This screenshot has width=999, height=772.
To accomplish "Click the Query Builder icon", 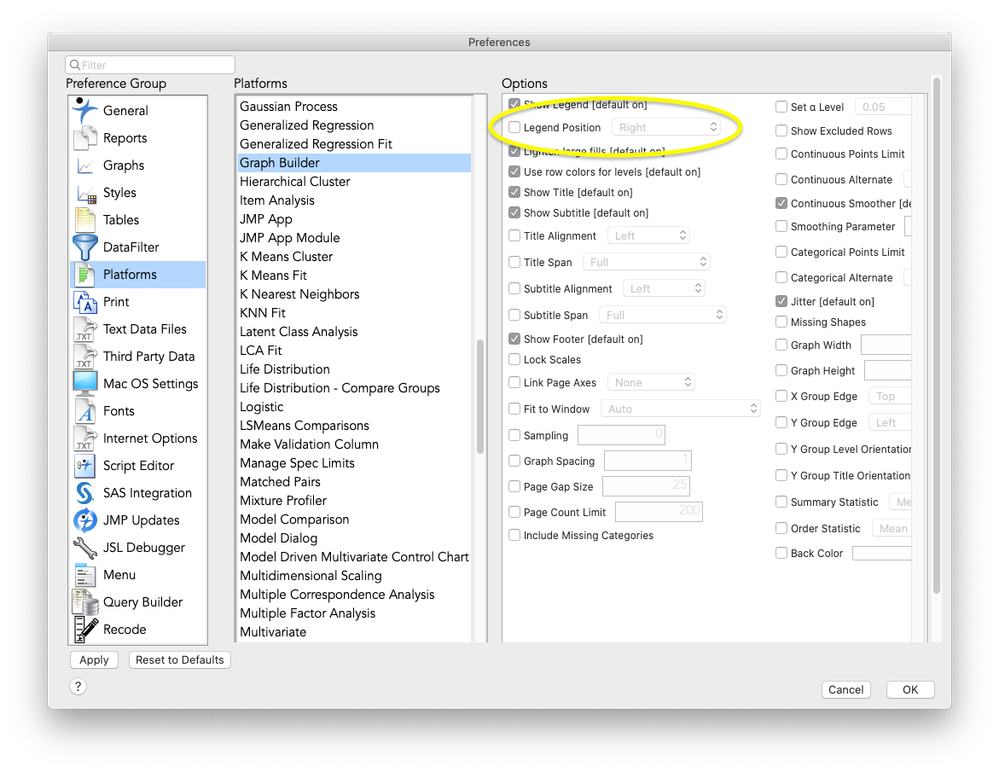I will [85, 603].
